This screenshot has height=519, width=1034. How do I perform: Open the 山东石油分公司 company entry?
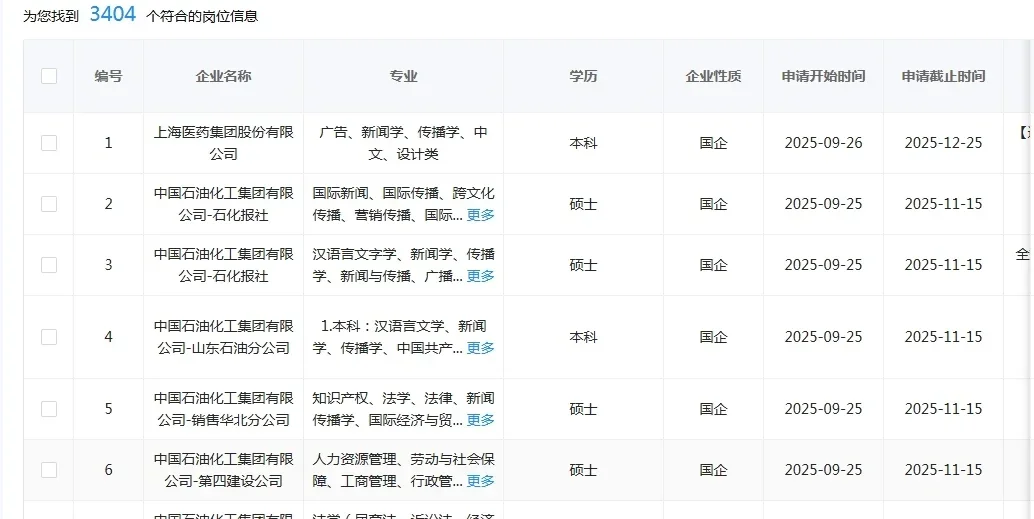[x=224, y=337]
